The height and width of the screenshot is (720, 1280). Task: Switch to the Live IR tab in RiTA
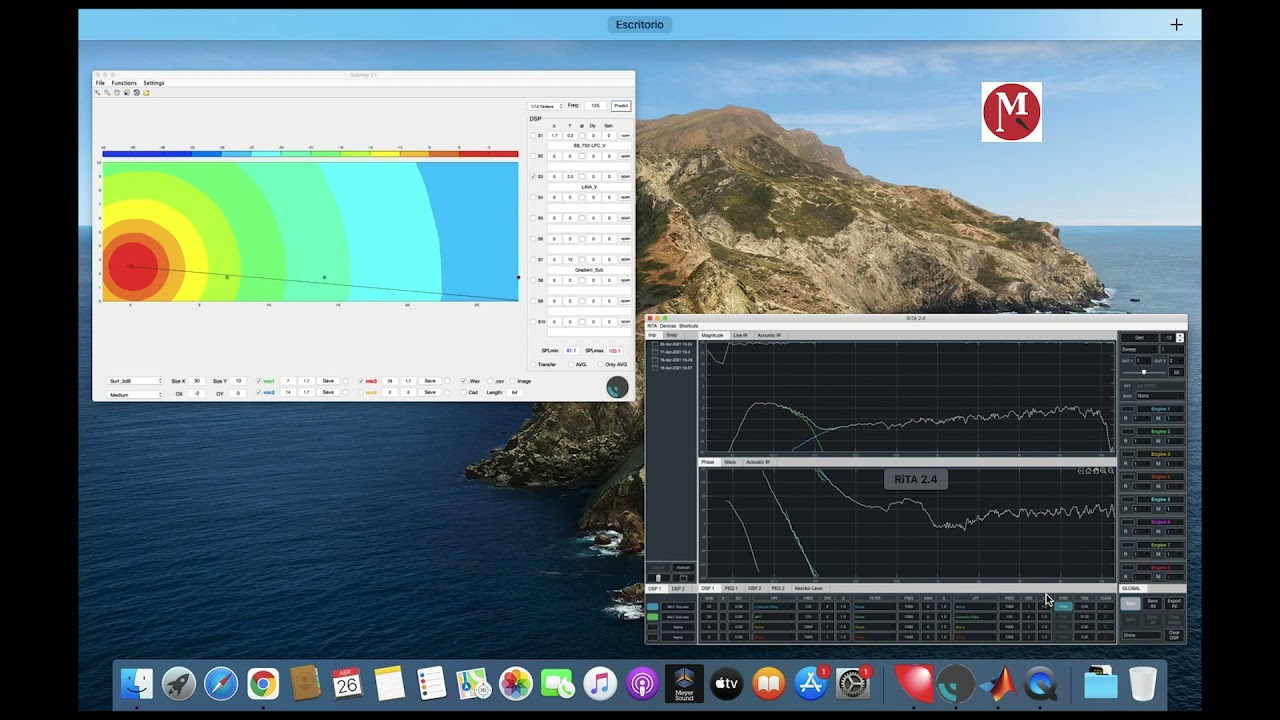coord(740,335)
